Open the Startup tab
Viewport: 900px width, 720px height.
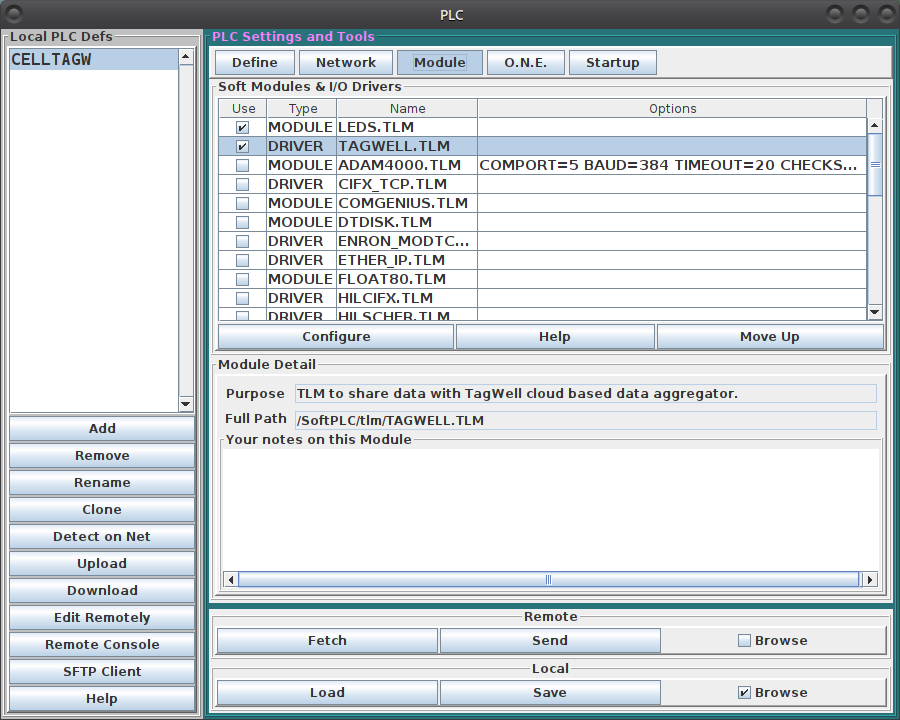[x=612, y=63]
